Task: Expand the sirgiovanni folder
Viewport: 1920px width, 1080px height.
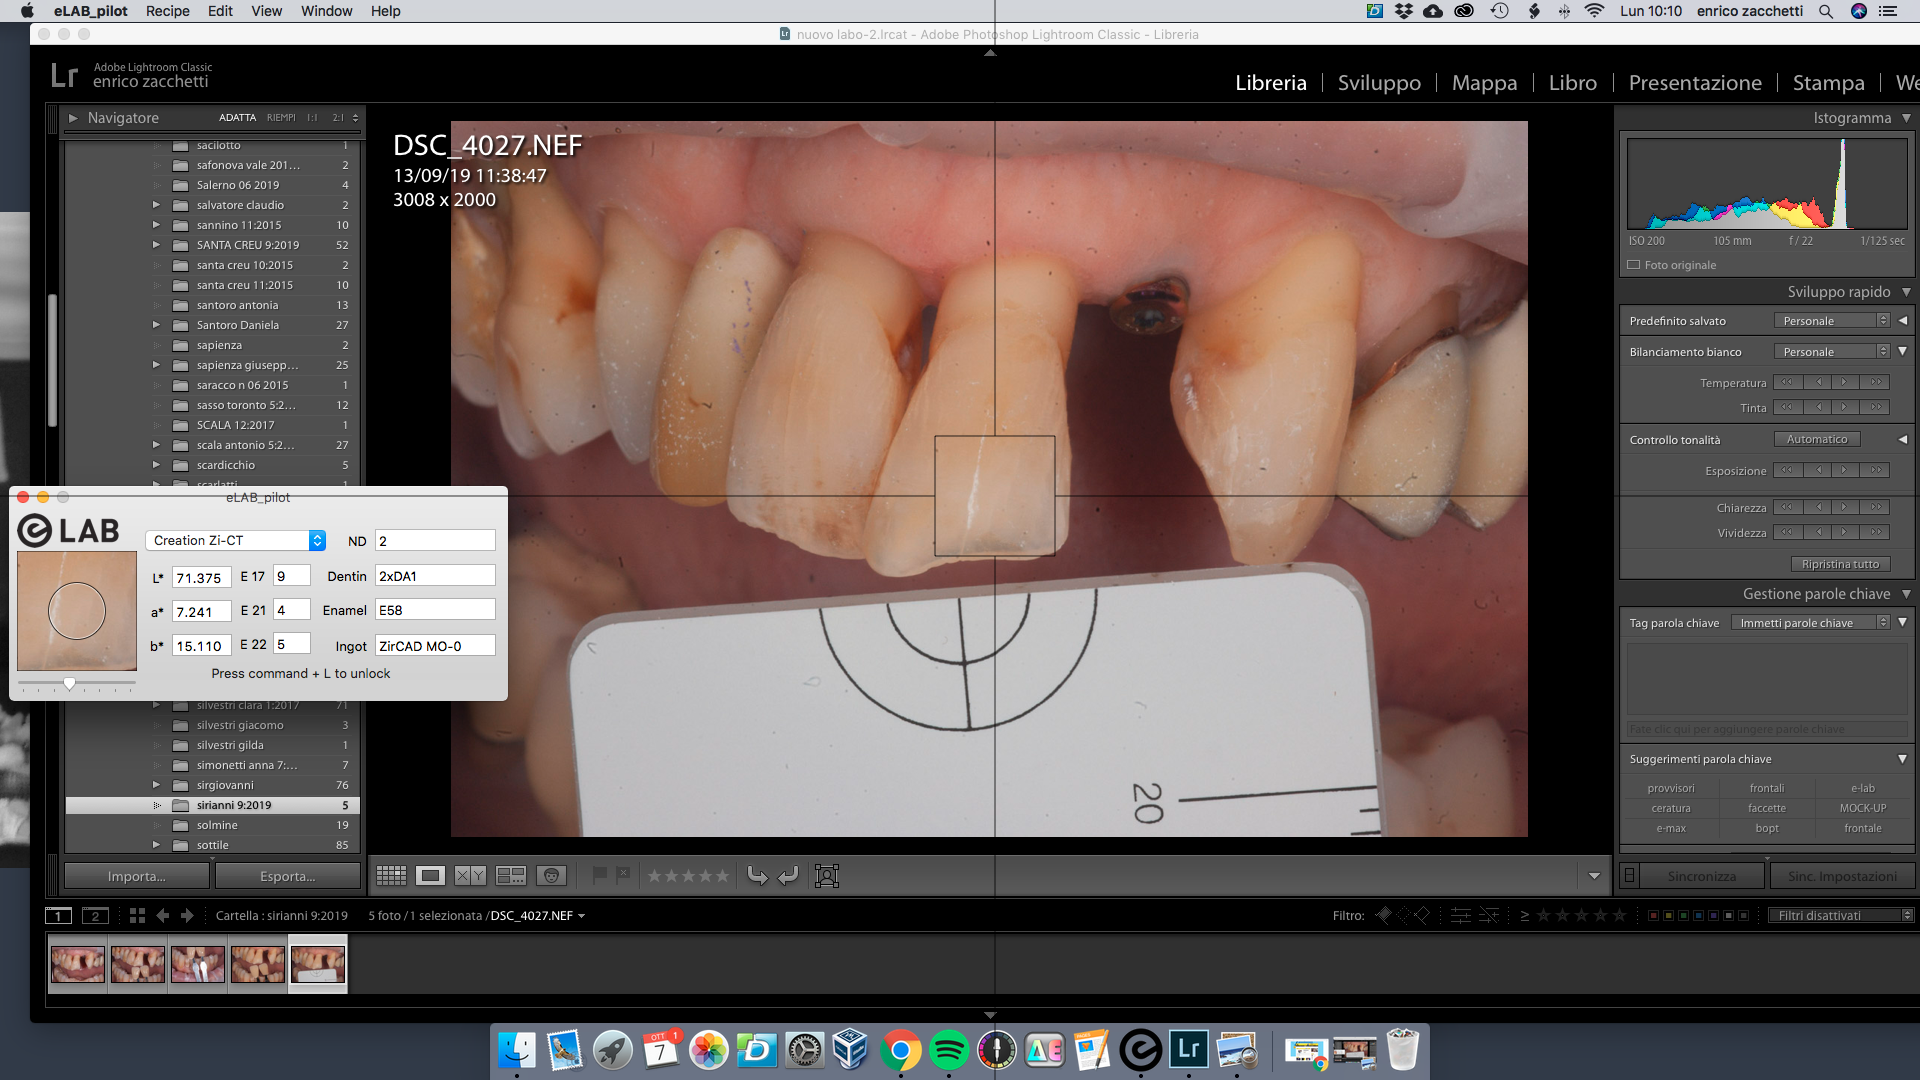Action: (x=156, y=785)
